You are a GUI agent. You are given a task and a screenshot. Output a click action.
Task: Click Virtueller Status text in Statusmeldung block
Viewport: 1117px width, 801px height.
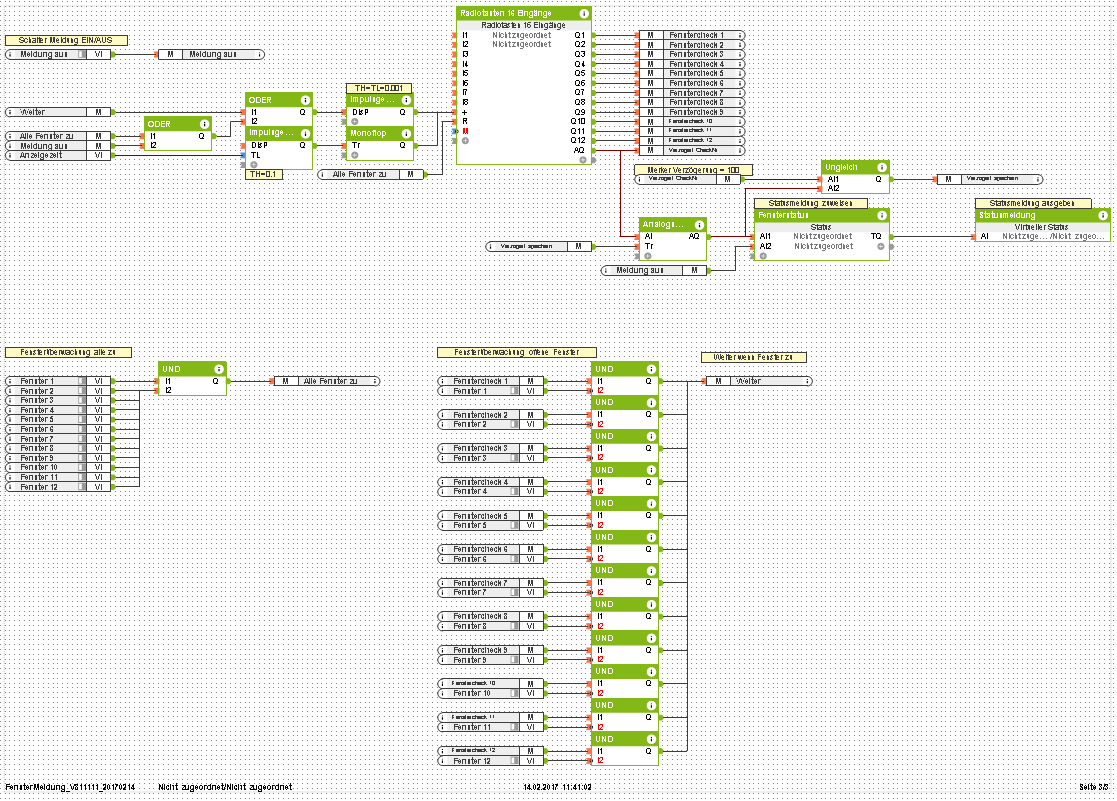click(x=1041, y=227)
